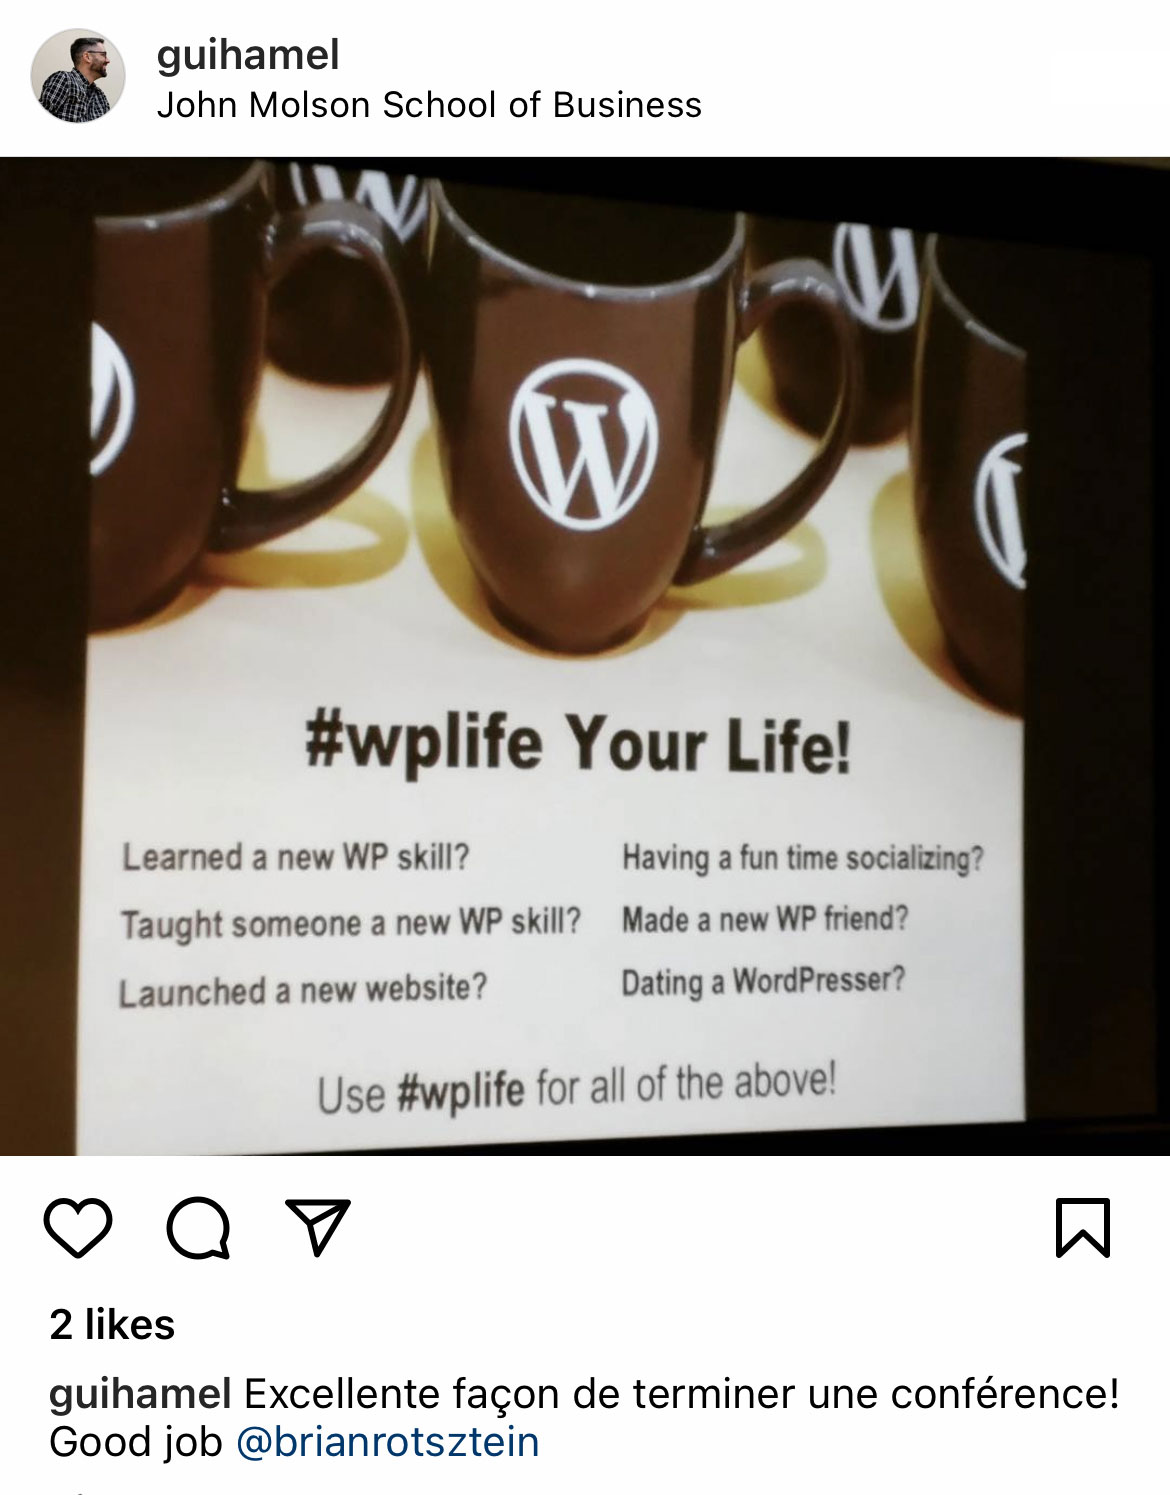The width and height of the screenshot is (1170, 1495).
Task: Open comments via the speech bubble icon
Action: [x=199, y=1227]
